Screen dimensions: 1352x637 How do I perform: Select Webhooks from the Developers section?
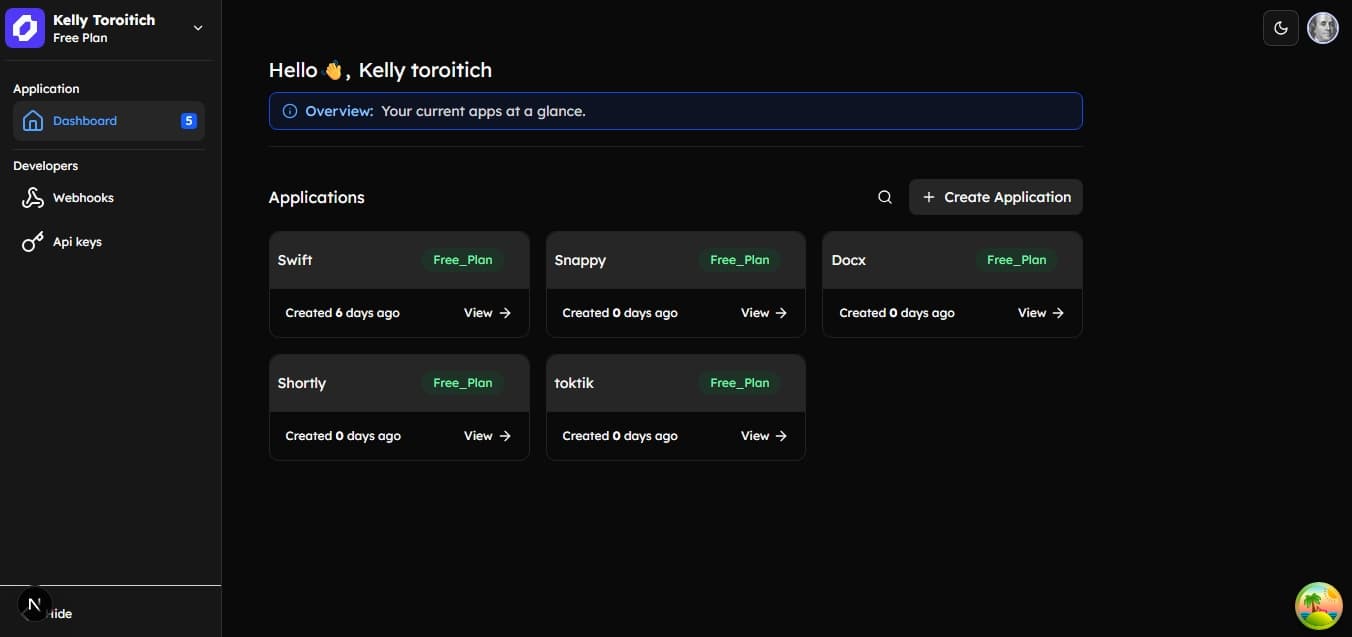tap(83, 197)
